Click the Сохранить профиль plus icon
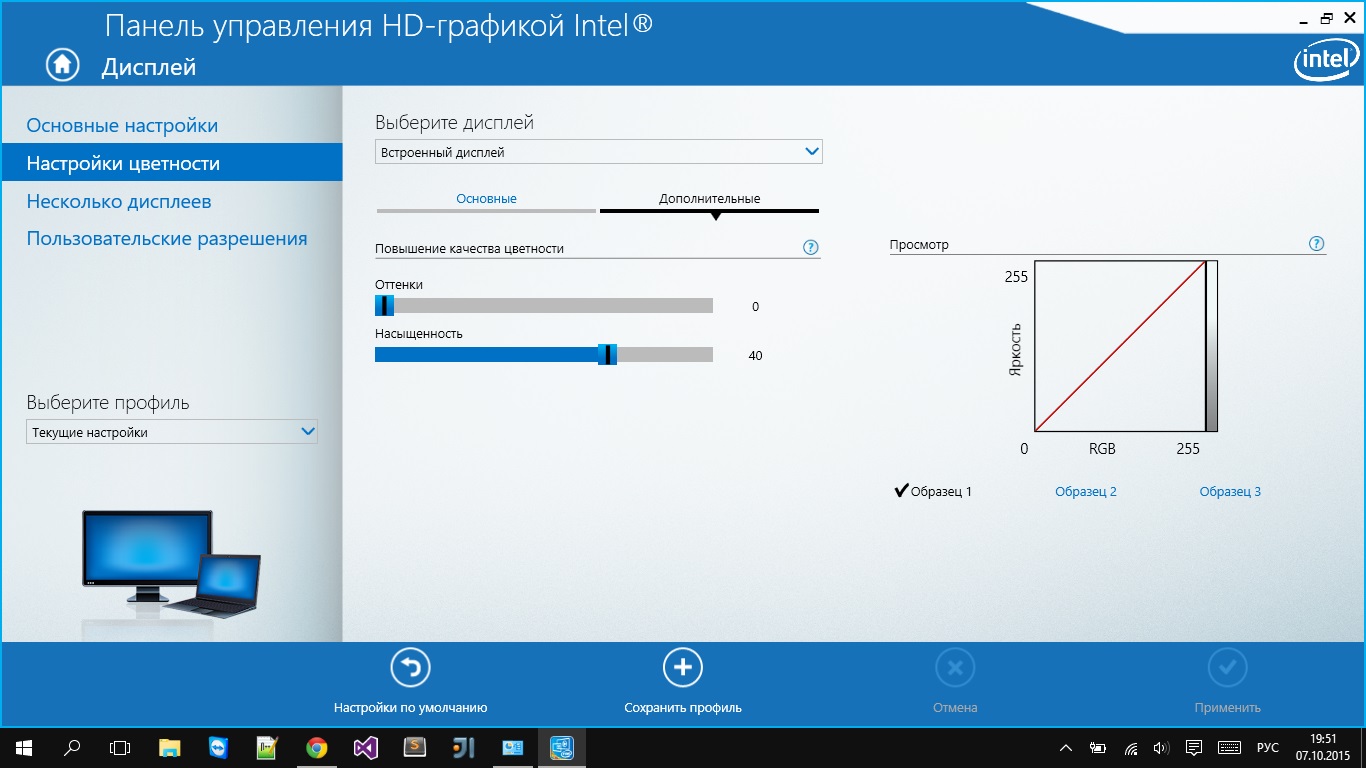1366x768 pixels. coord(683,668)
